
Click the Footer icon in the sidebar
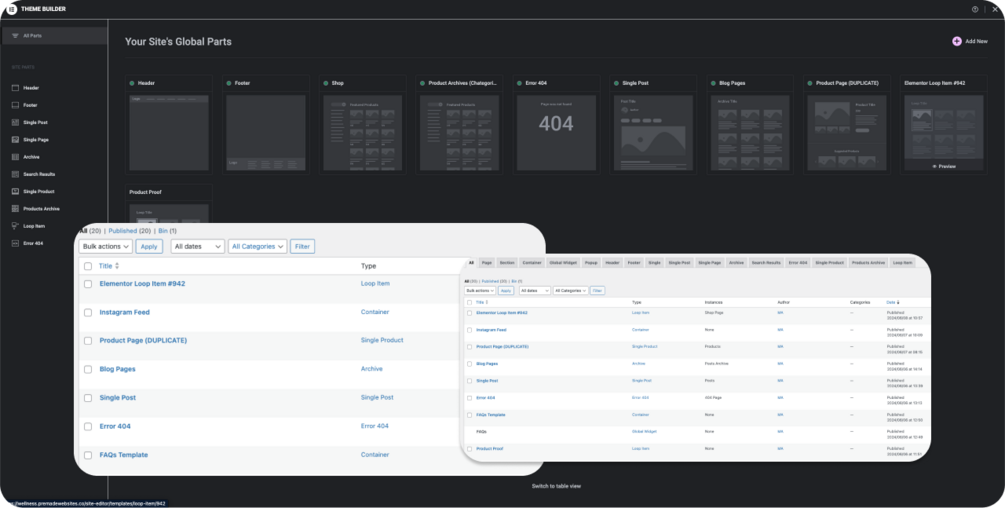pyautogui.click(x=15, y=105)
